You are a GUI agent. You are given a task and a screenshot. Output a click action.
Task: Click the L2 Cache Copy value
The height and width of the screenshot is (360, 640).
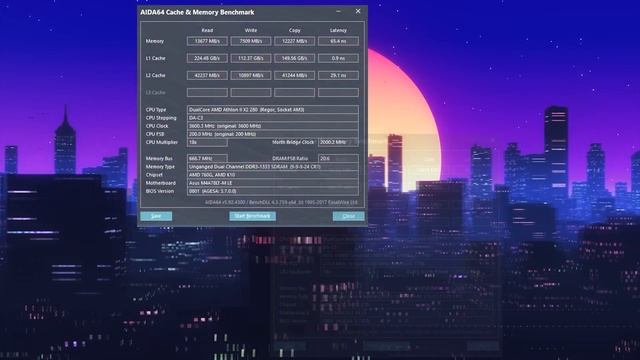click(294, 76)
